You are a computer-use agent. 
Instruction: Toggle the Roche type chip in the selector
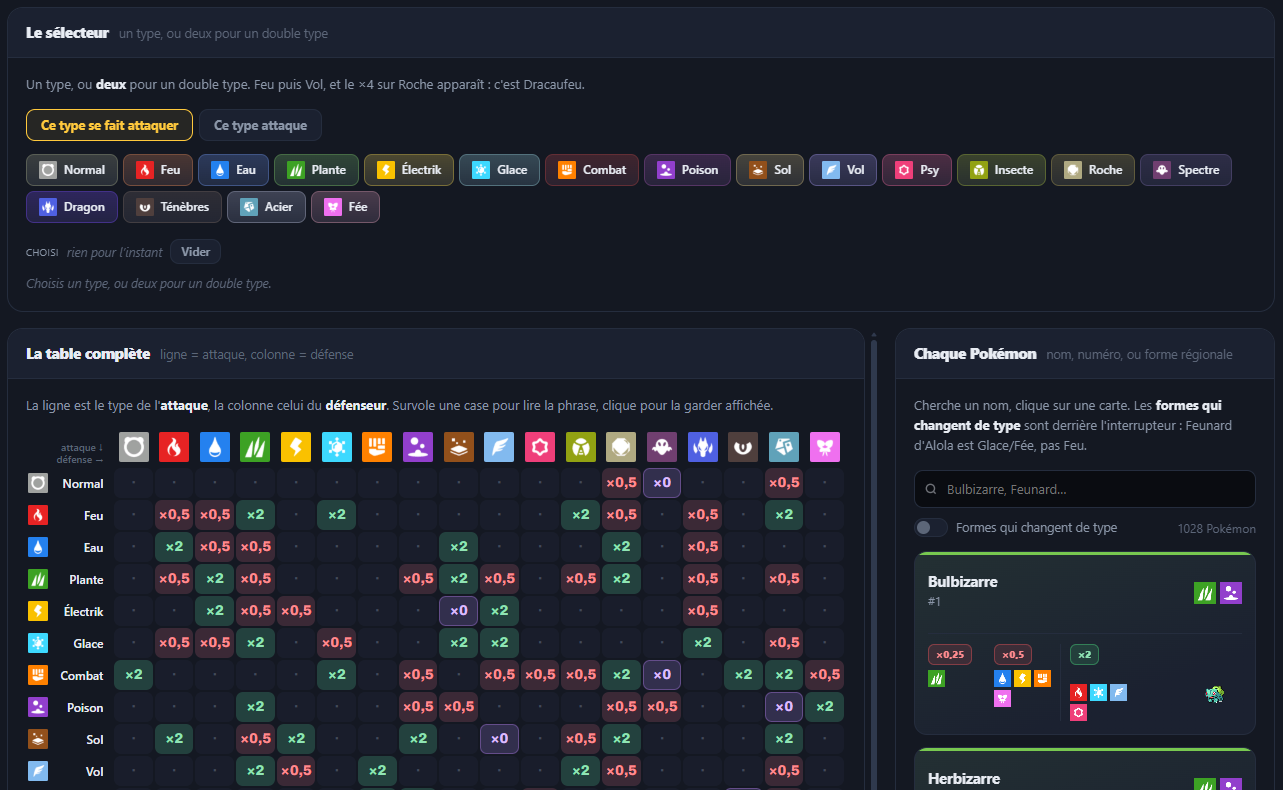click(x=1093, y=170)
